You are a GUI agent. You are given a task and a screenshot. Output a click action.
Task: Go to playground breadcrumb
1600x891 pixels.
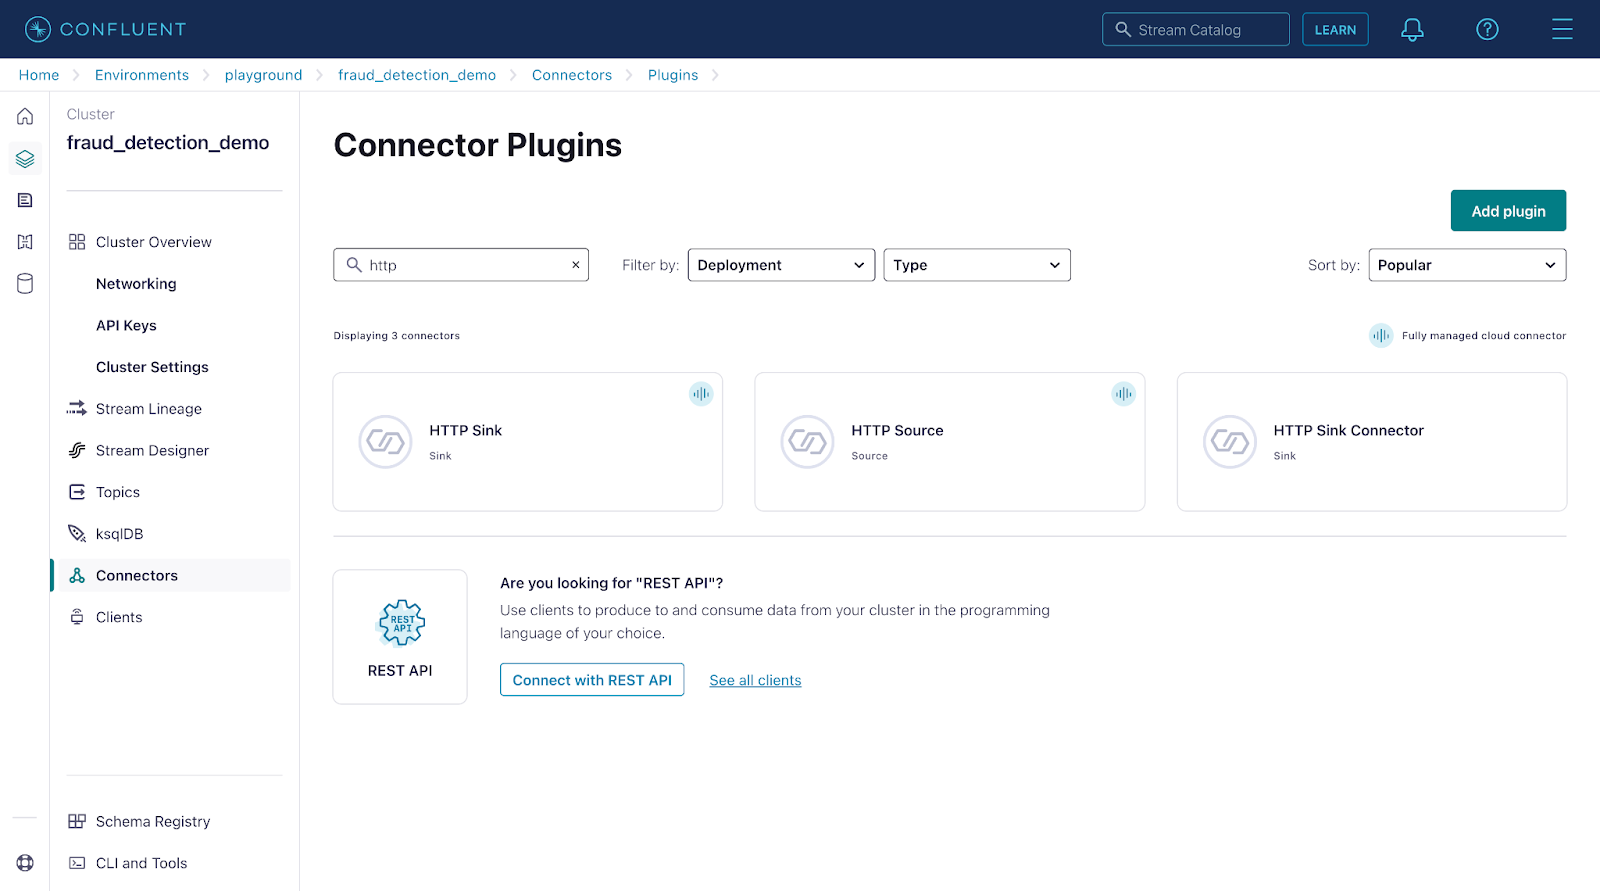click(x=263, y=75)
